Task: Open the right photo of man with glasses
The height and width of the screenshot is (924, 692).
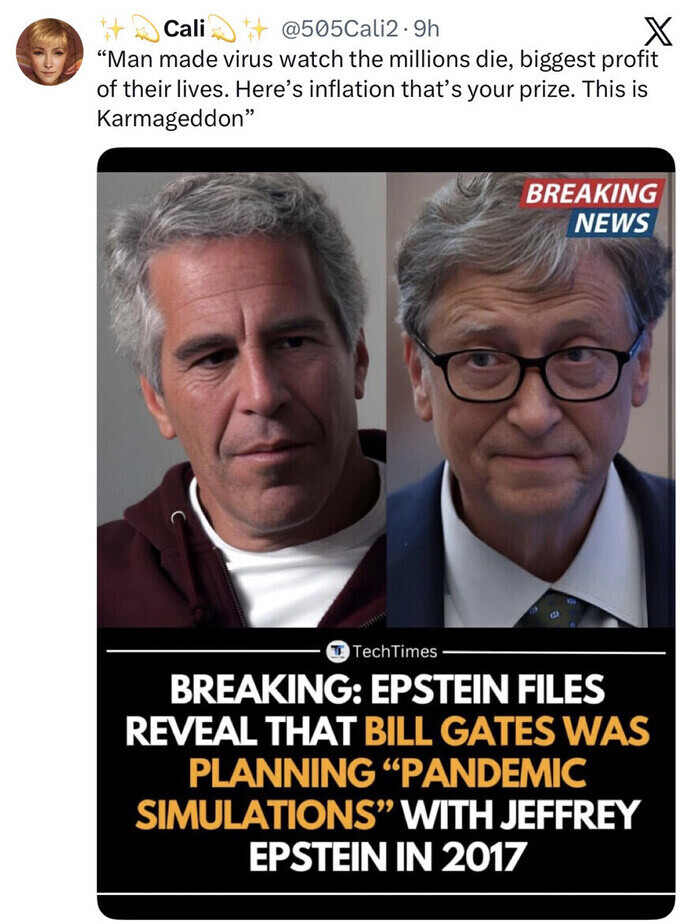Action: (530, 400)
